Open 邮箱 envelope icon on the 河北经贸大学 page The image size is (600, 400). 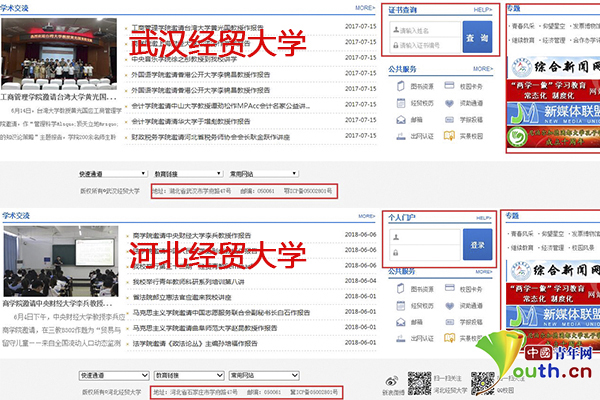click(401, 322)
